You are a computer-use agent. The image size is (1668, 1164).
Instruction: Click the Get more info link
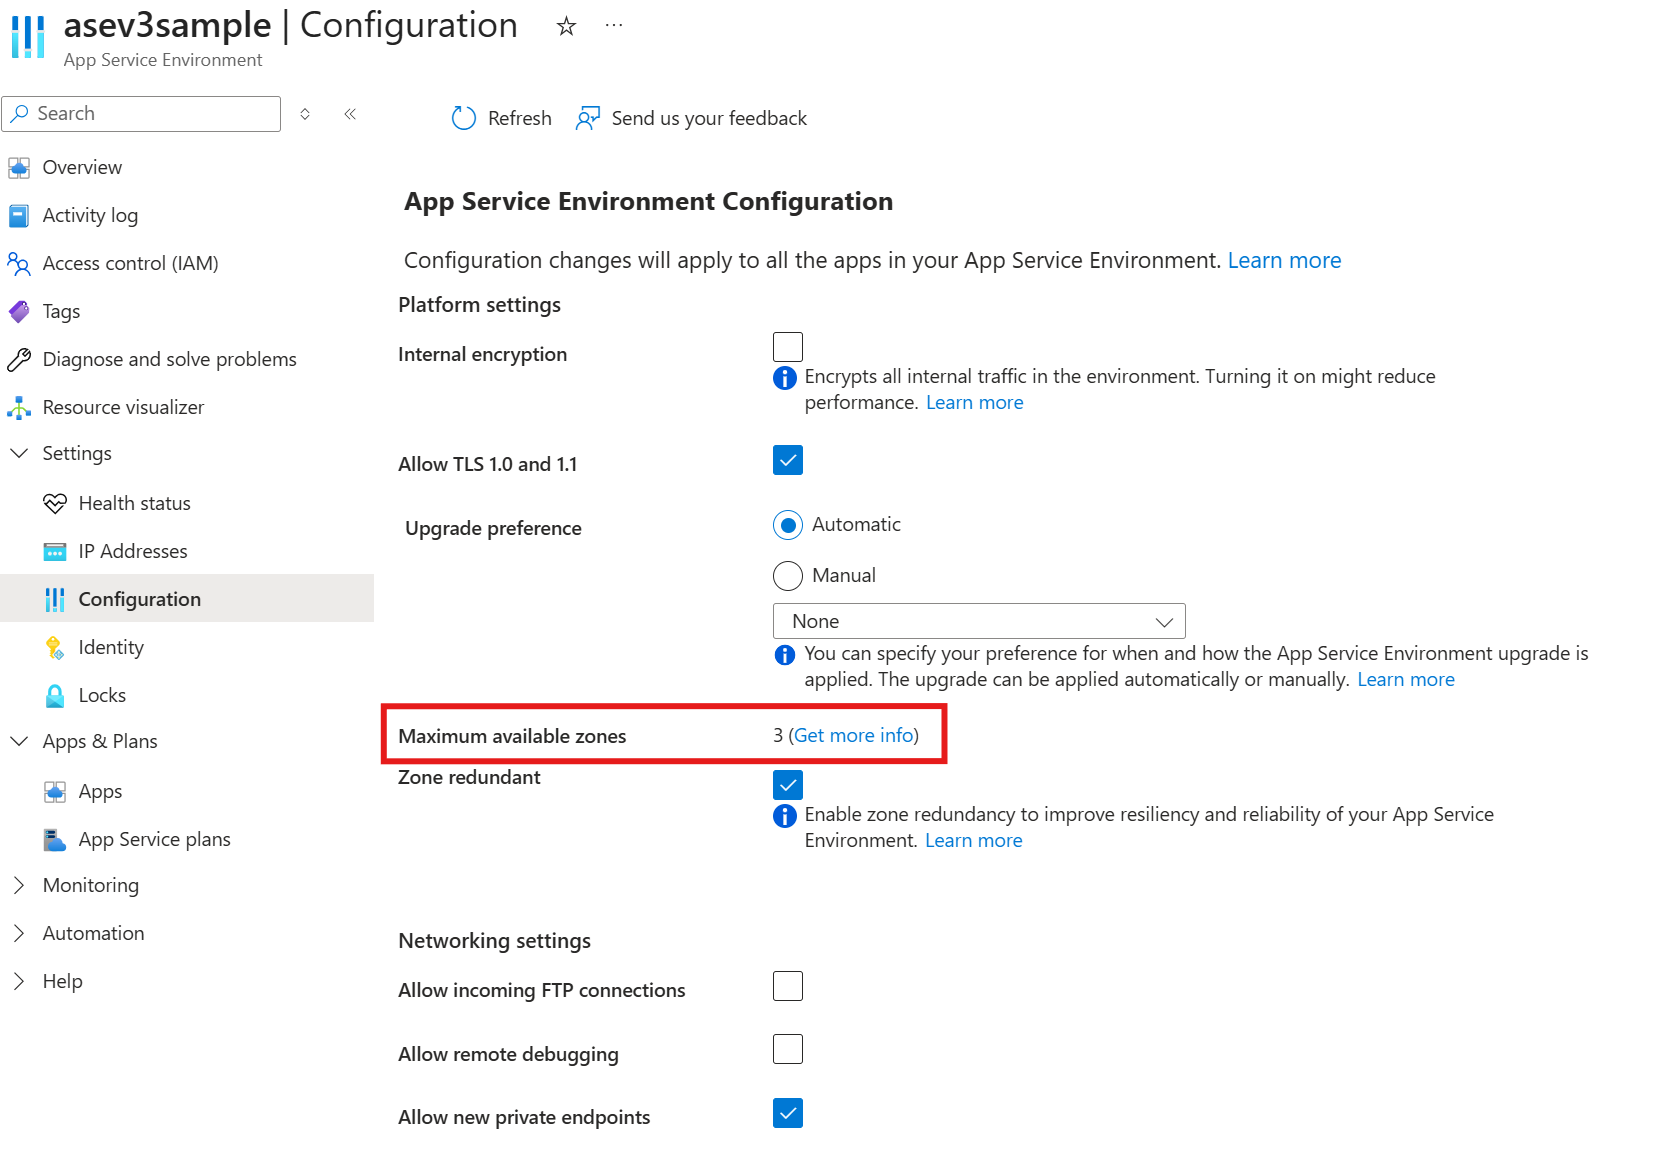(x=853, y=736)
